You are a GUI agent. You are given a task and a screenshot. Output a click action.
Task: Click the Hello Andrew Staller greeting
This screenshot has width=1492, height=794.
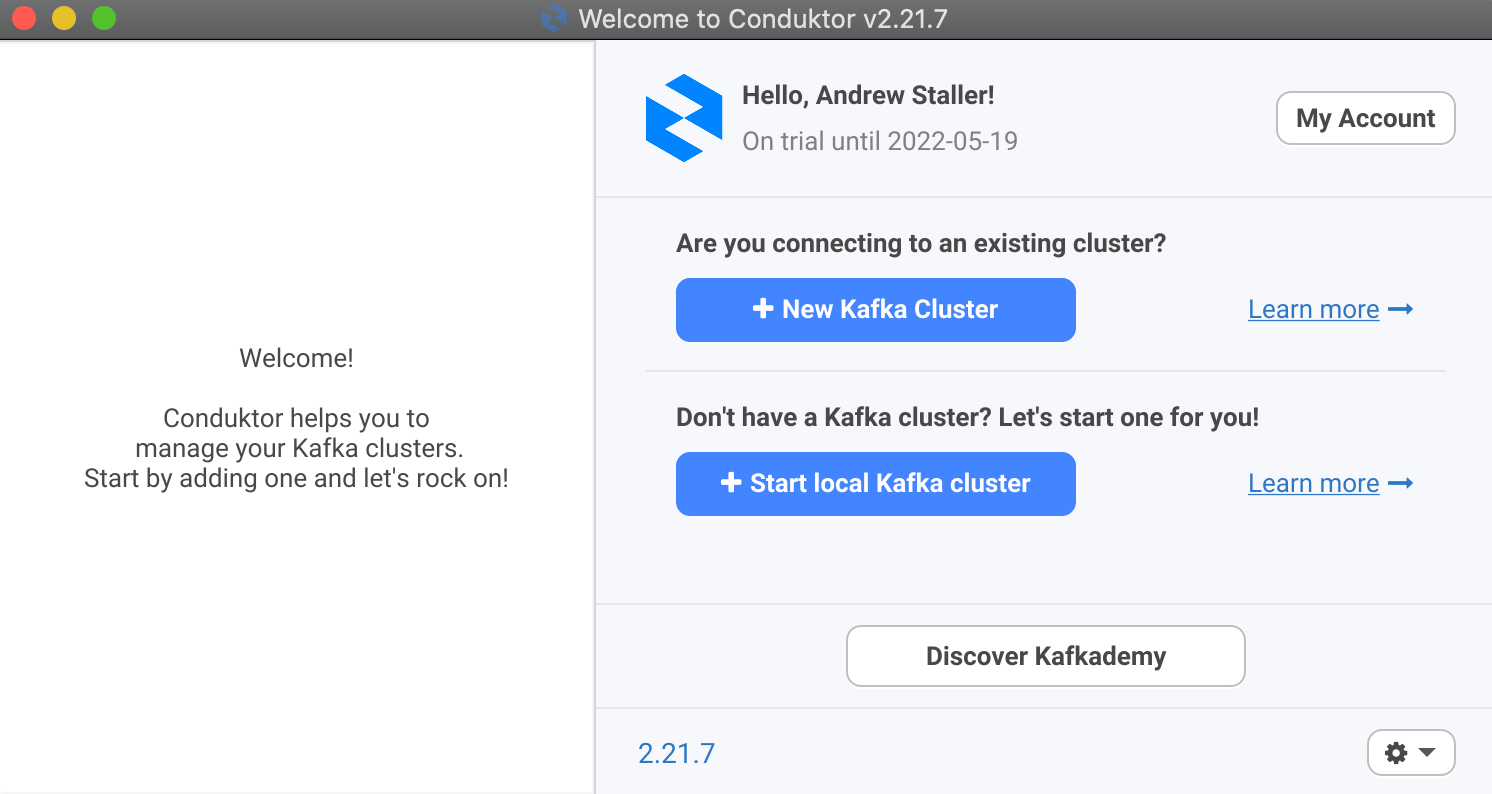click(x=869, y=94)
